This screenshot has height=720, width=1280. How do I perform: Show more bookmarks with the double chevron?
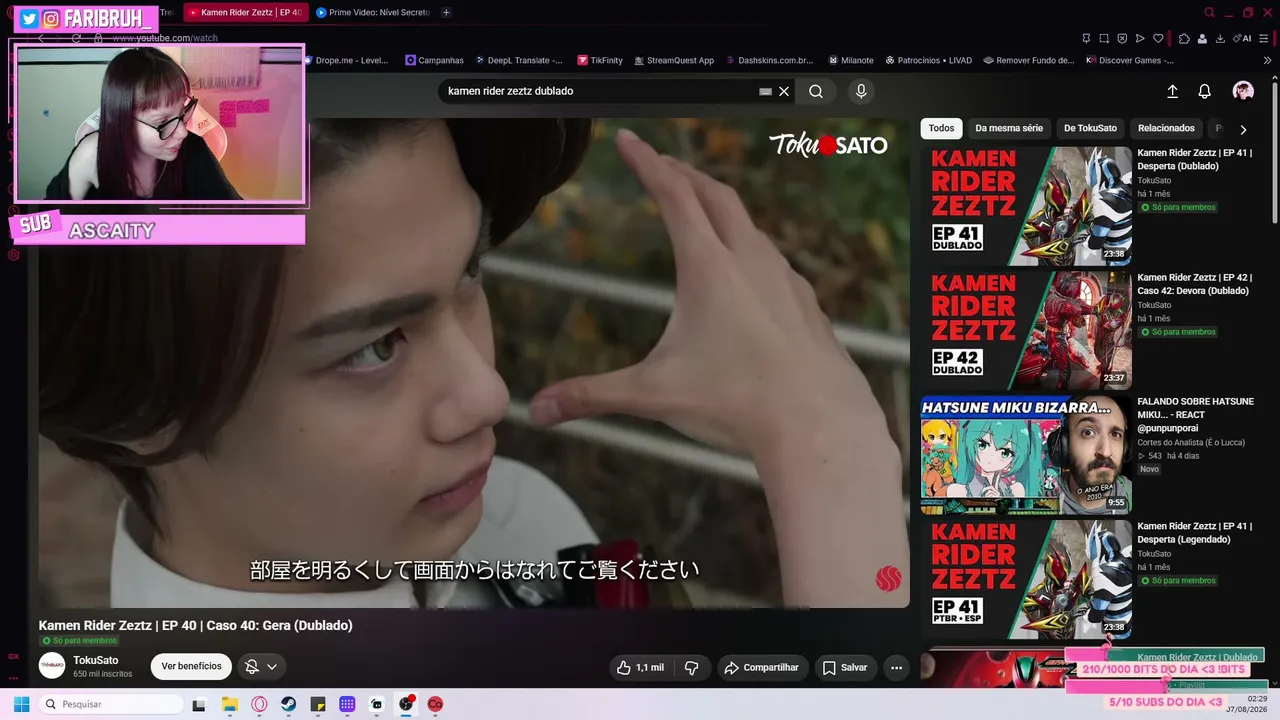1268,60
